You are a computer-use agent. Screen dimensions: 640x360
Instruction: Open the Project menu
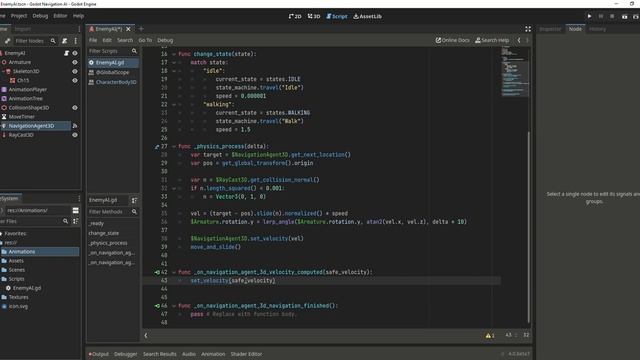tap(19, 16)
